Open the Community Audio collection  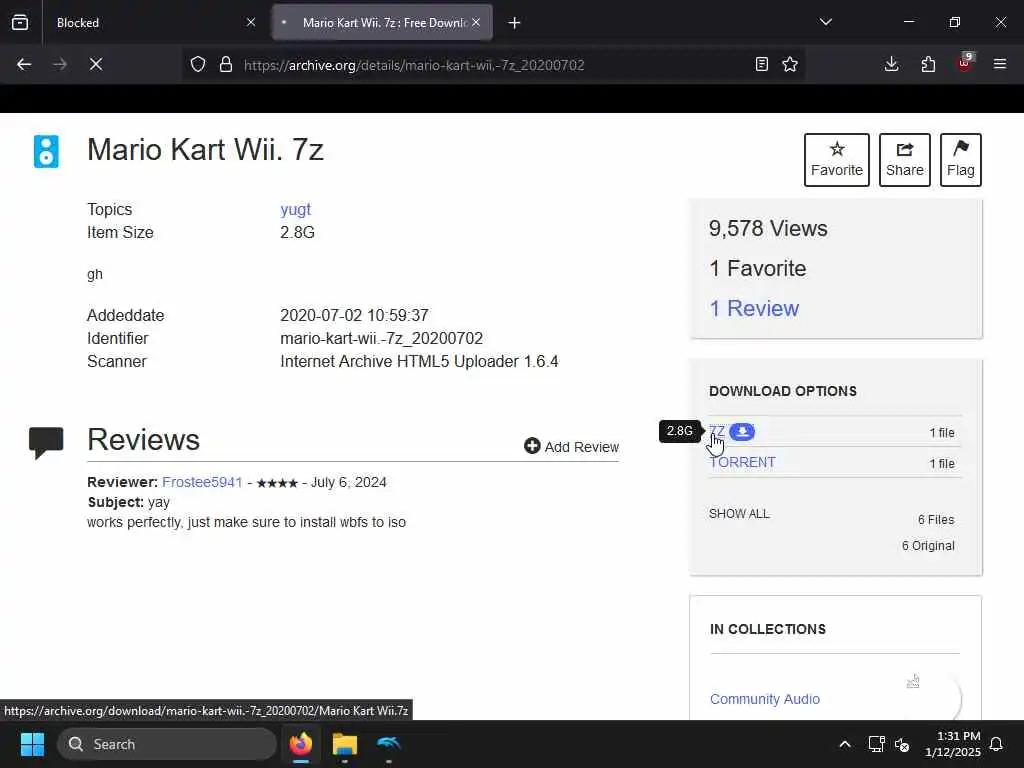(765, 699)
